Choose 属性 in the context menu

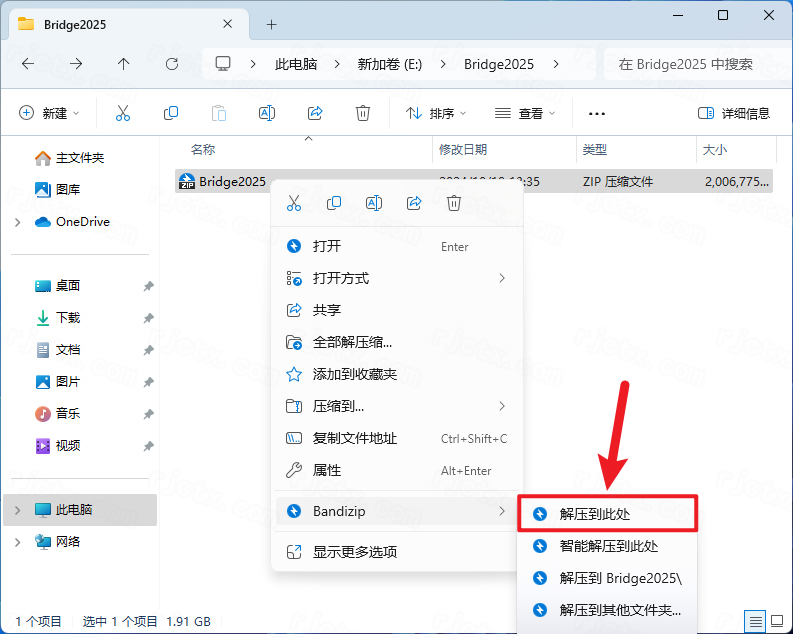tap(396, 470)
